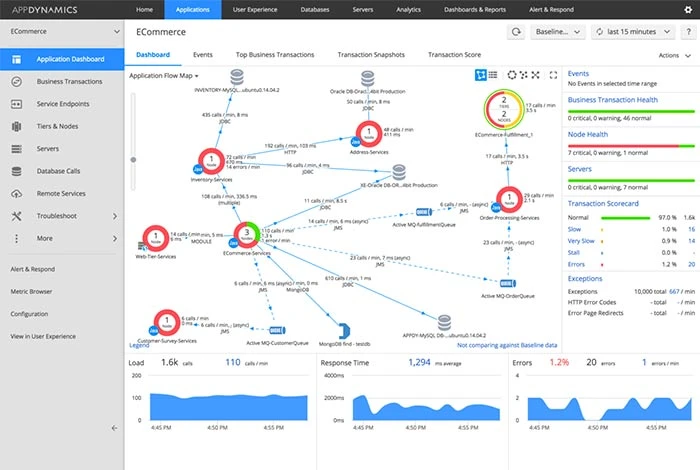Click the More dots icon in sidebar
700x470 pixels.
click(x=17, y=238)
